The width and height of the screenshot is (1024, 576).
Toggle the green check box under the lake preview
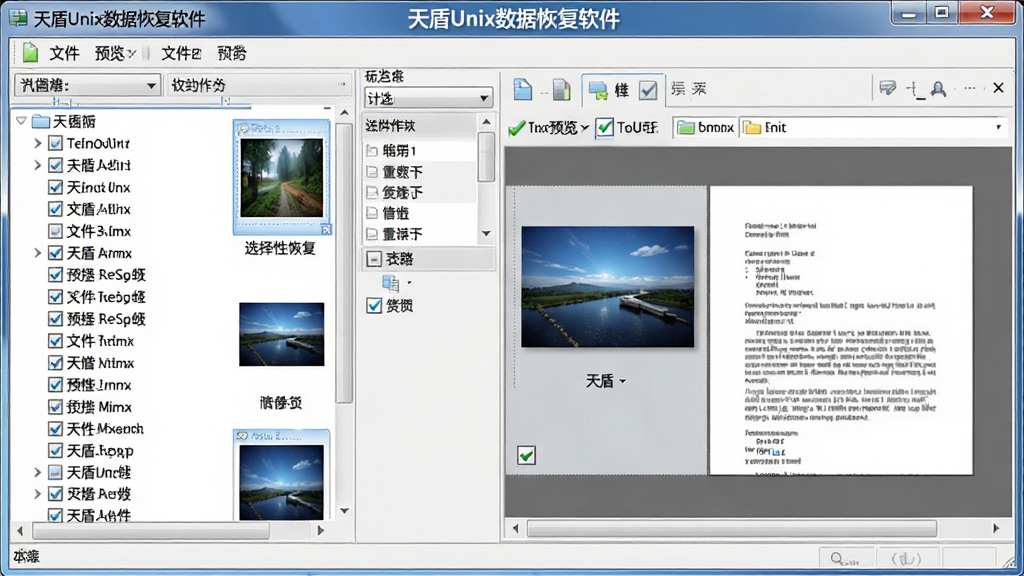click(526, 455)
